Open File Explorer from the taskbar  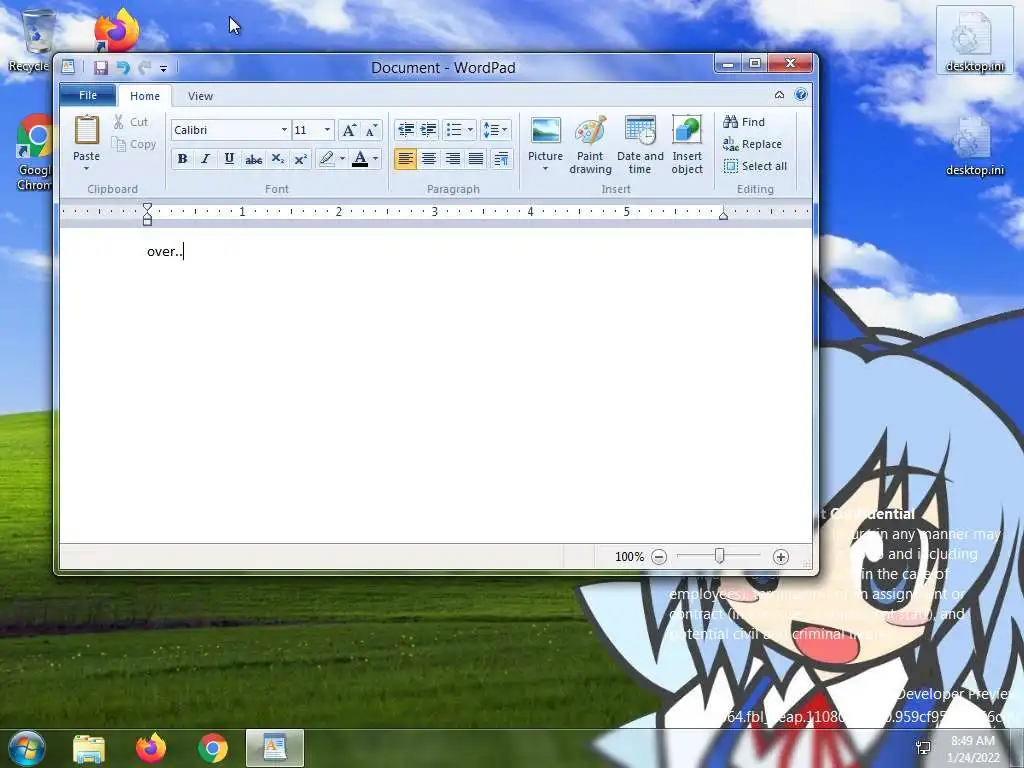(89, 748)
